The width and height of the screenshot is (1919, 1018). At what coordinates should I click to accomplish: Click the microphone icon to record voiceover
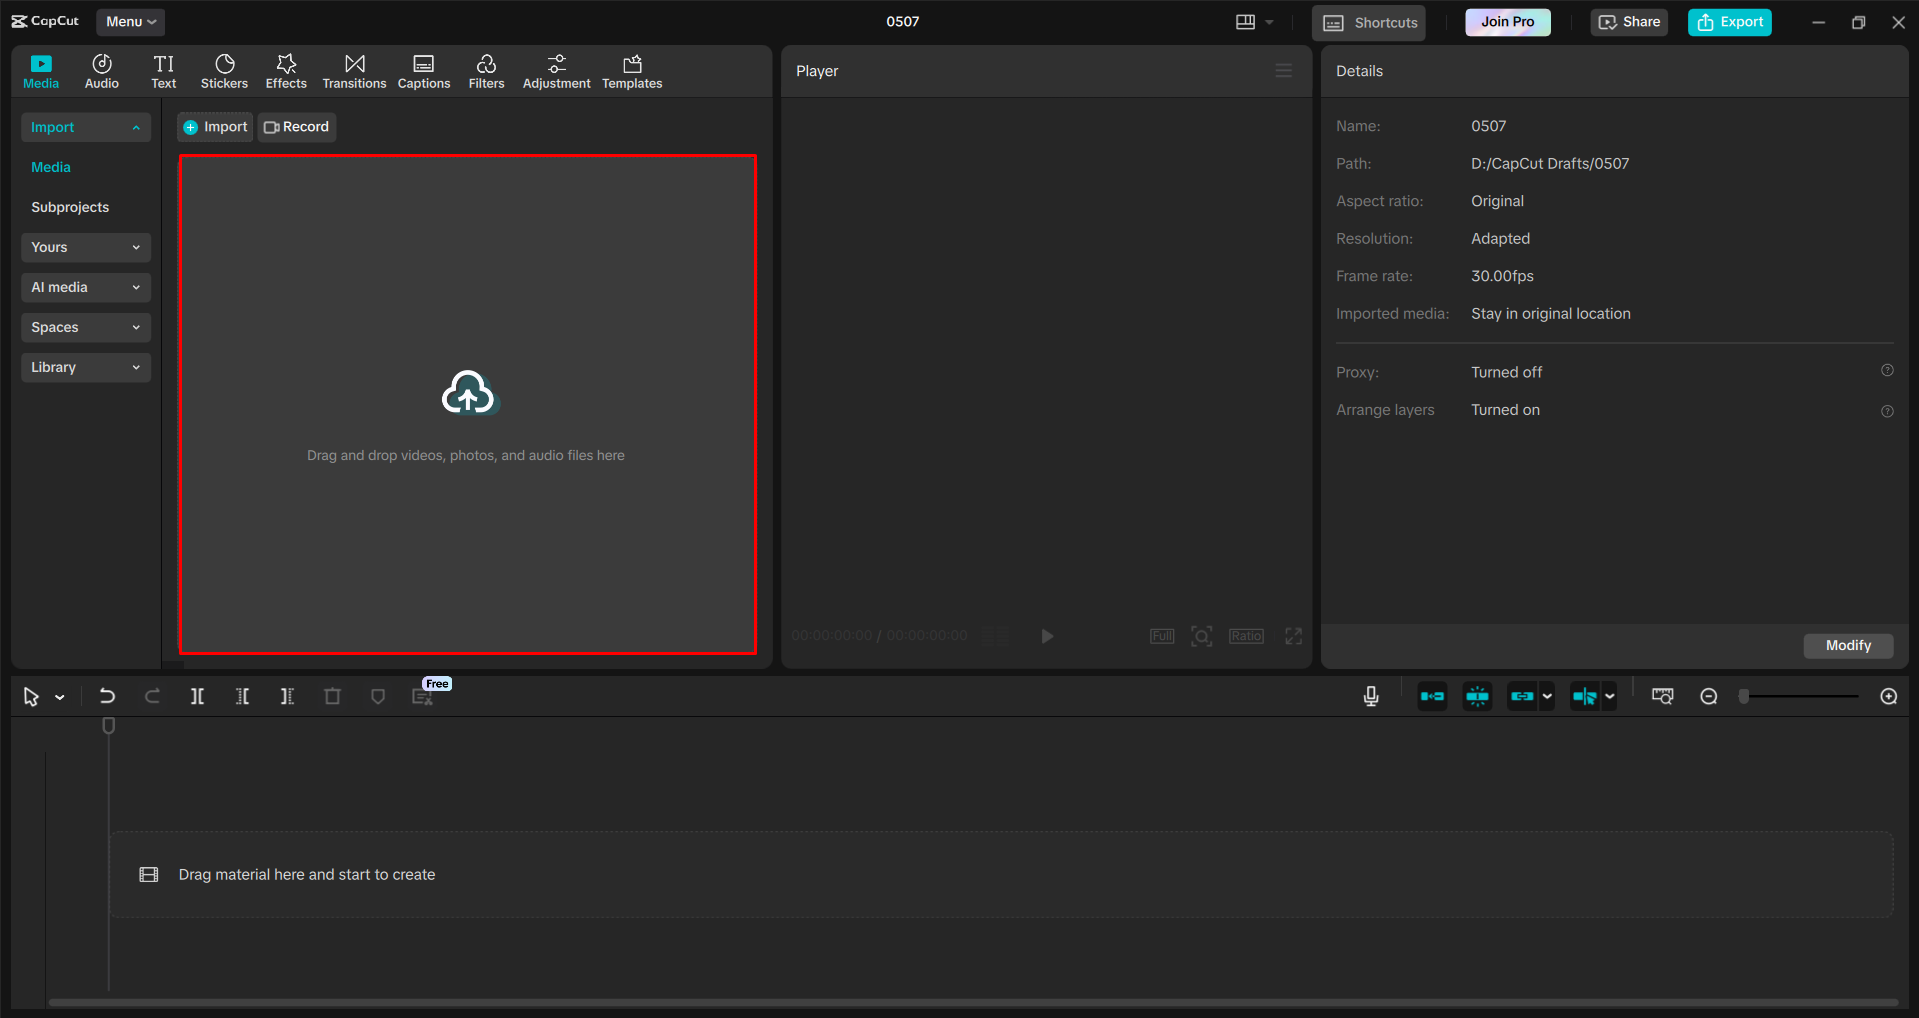pyautogui.click(x=1370, y=696)
